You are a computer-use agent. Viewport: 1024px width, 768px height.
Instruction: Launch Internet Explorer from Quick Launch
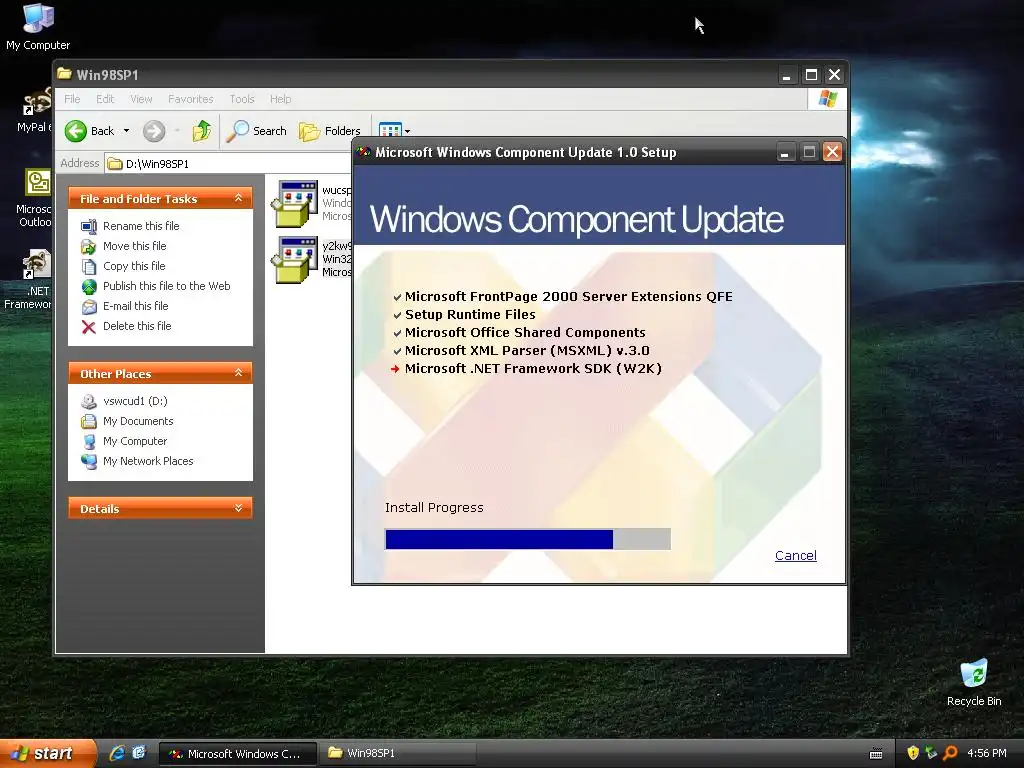117,753
